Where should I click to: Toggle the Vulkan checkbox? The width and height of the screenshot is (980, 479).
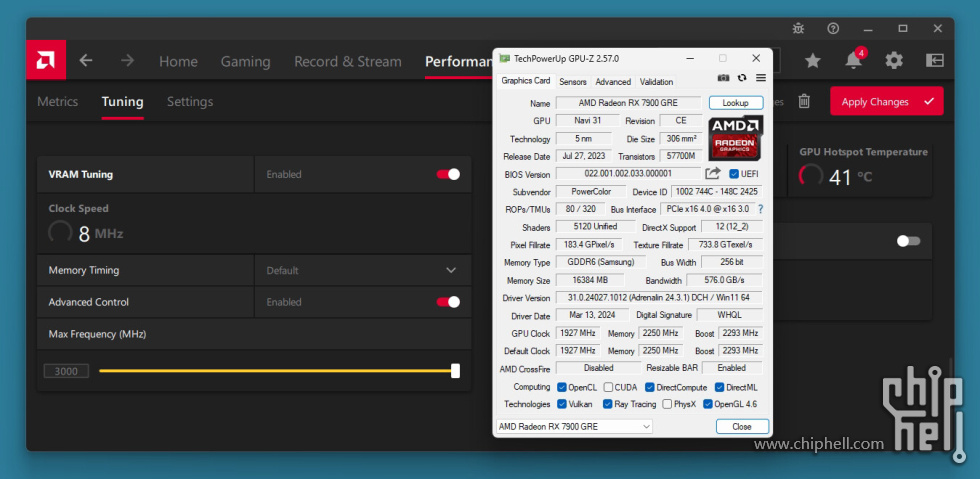click(x=561, y=404)
